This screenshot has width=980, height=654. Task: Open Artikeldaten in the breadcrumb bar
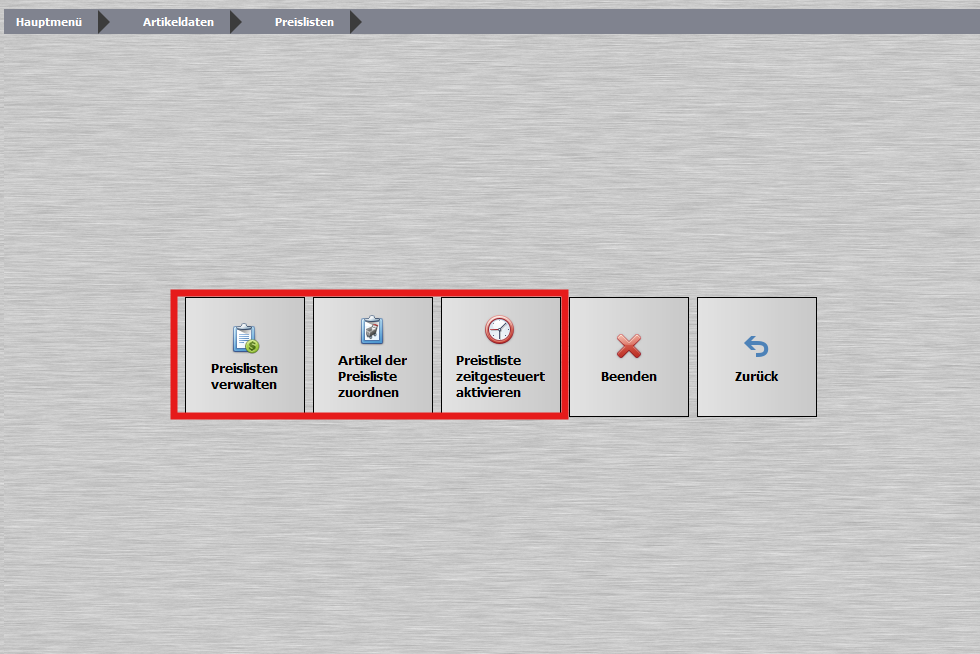178,22
